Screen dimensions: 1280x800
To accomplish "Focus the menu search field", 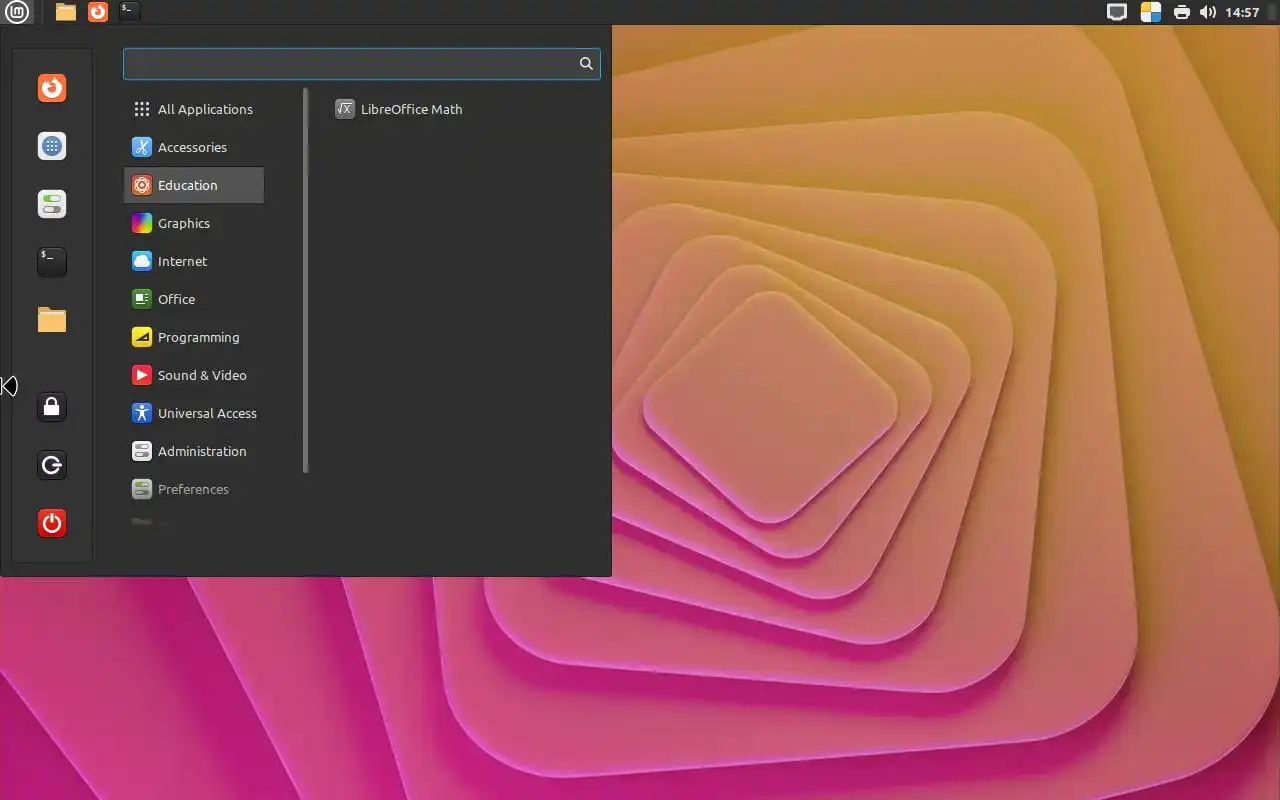I will coord(361,64).
